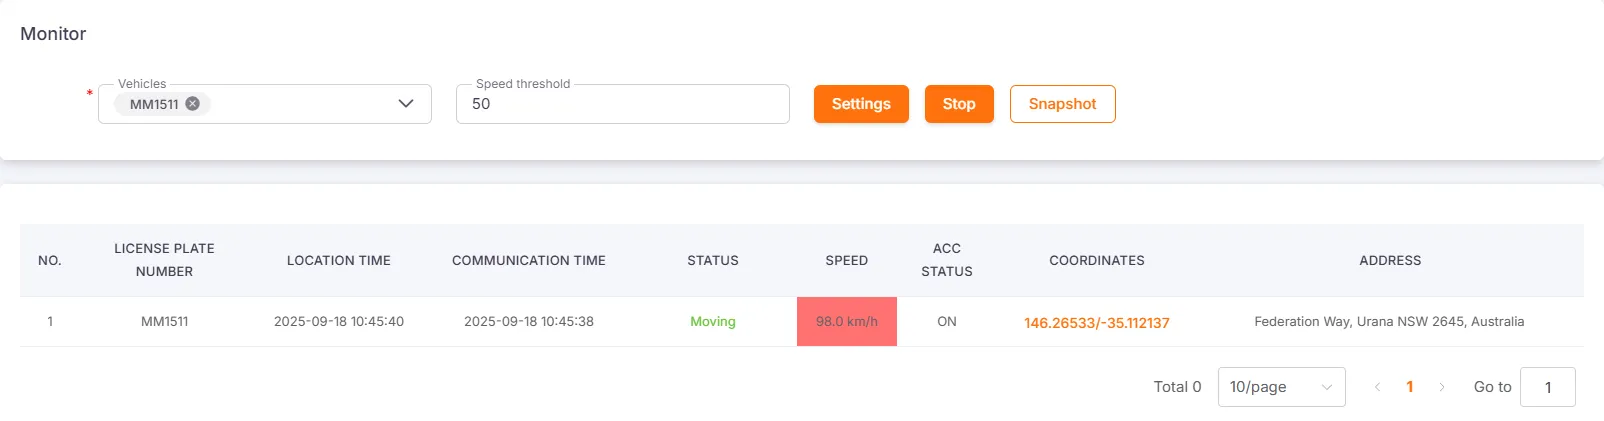This screenshot has height=421, width=1604.
Task: Click the Speed column header
Action: coord(846,260)
